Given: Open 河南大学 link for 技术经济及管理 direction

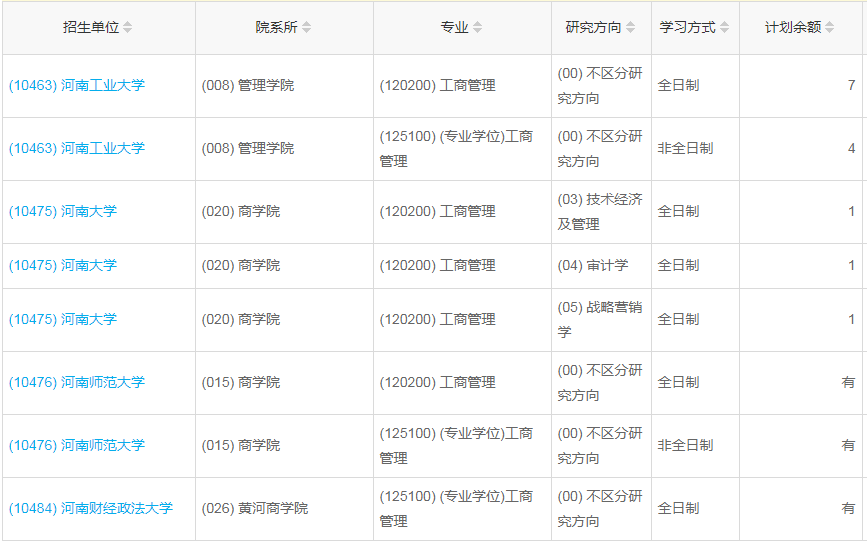Looking at the screenshot, I should tap(63, 212).
